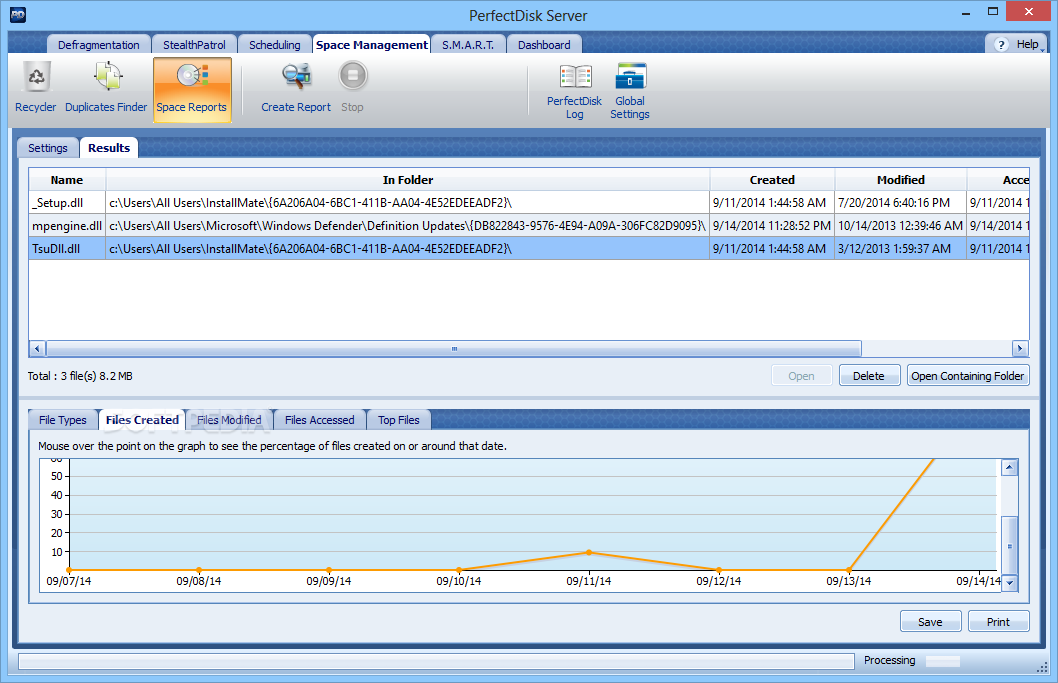Go to the Dashboard tab
Screen dimensions: 1058x683
544,45
